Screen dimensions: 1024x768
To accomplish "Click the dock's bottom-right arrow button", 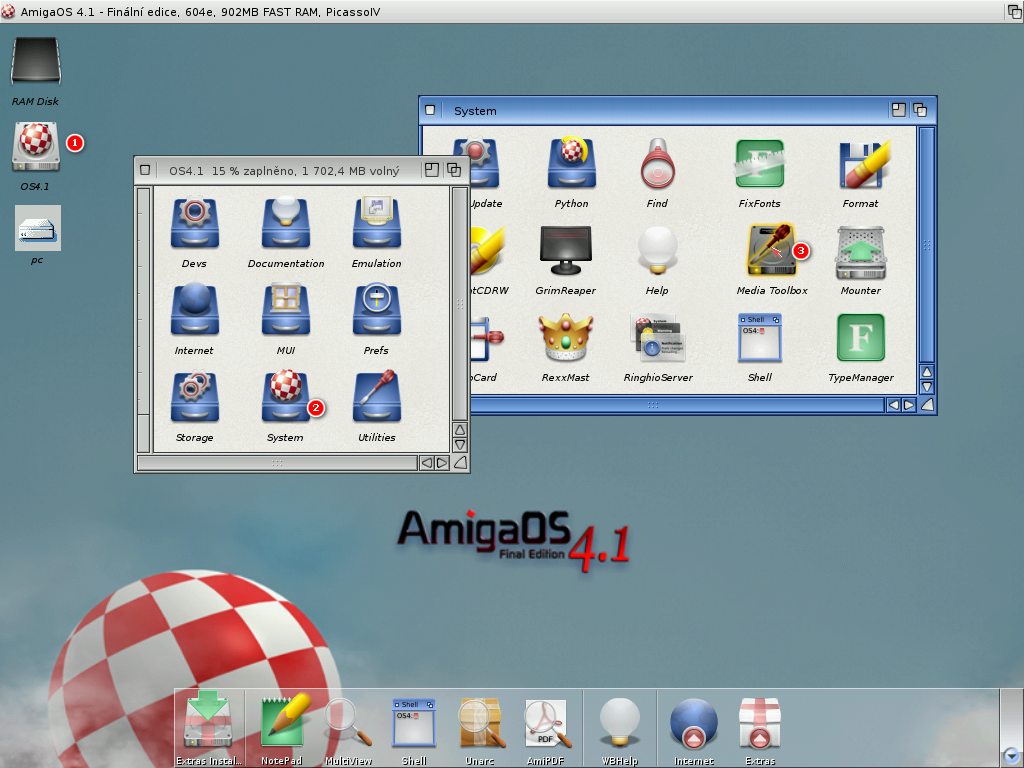I will pyautogui.click(x=1012, y=756).
